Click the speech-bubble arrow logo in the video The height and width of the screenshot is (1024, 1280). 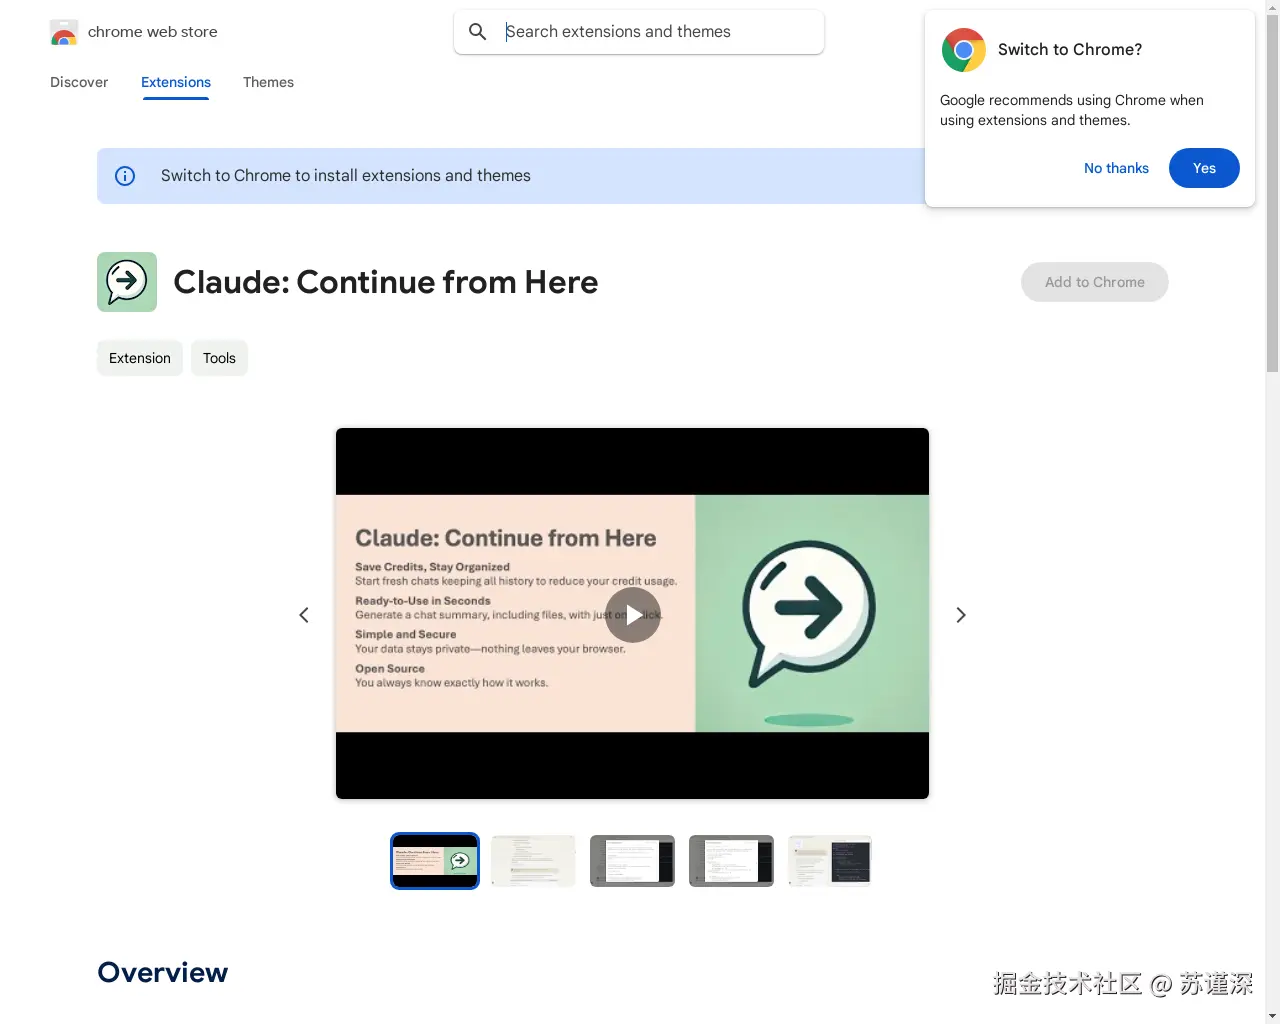[806, 608]
